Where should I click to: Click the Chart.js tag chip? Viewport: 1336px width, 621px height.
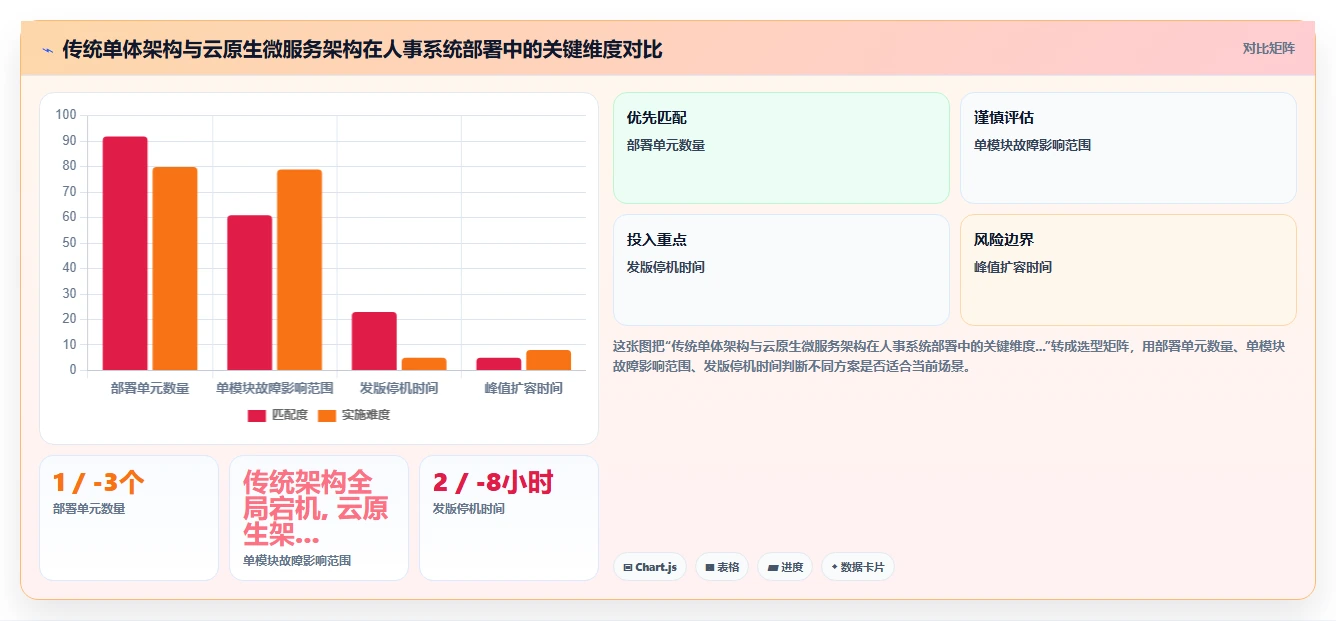pos(650,567)
